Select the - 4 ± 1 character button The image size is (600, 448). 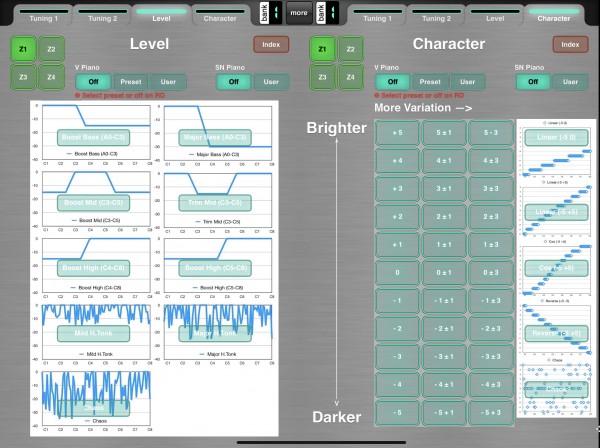444,384
